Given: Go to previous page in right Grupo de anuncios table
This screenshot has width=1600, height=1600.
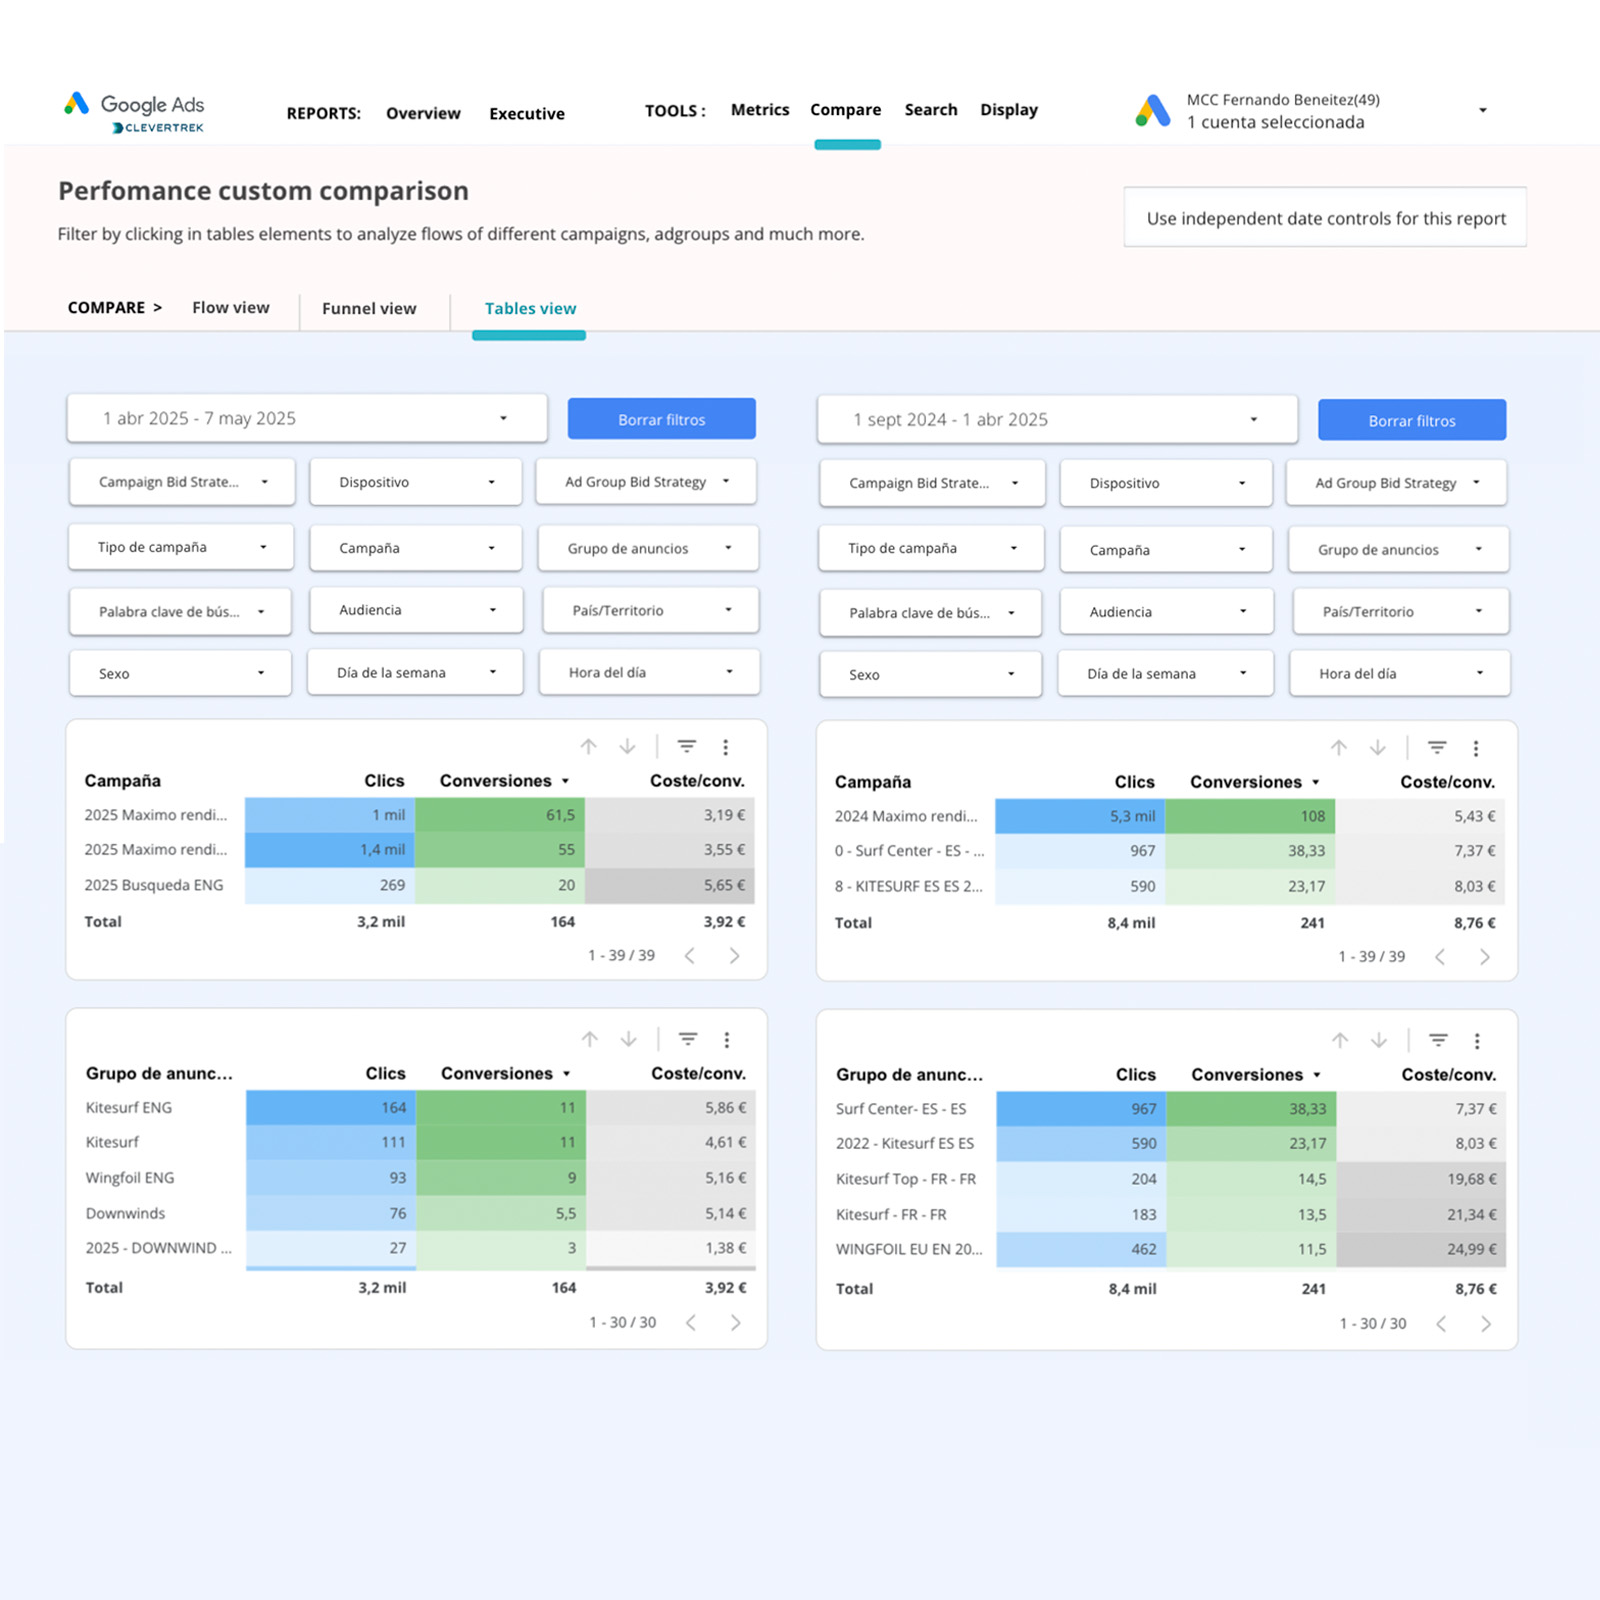Looking at the screenshot, I should tap(1441, 1324).
